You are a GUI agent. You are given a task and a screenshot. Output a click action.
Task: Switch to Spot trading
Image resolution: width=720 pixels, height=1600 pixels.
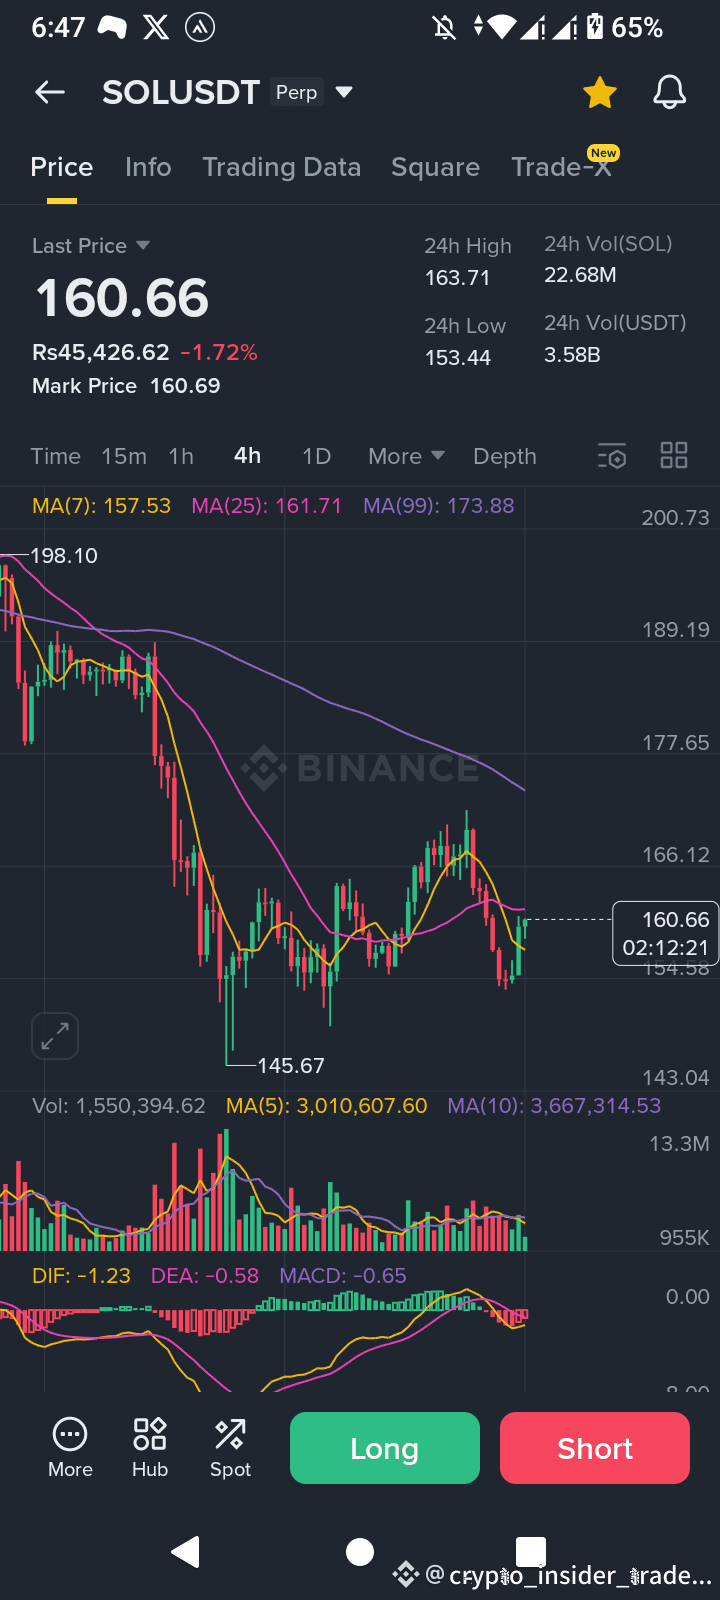(x=230, y=1447)
